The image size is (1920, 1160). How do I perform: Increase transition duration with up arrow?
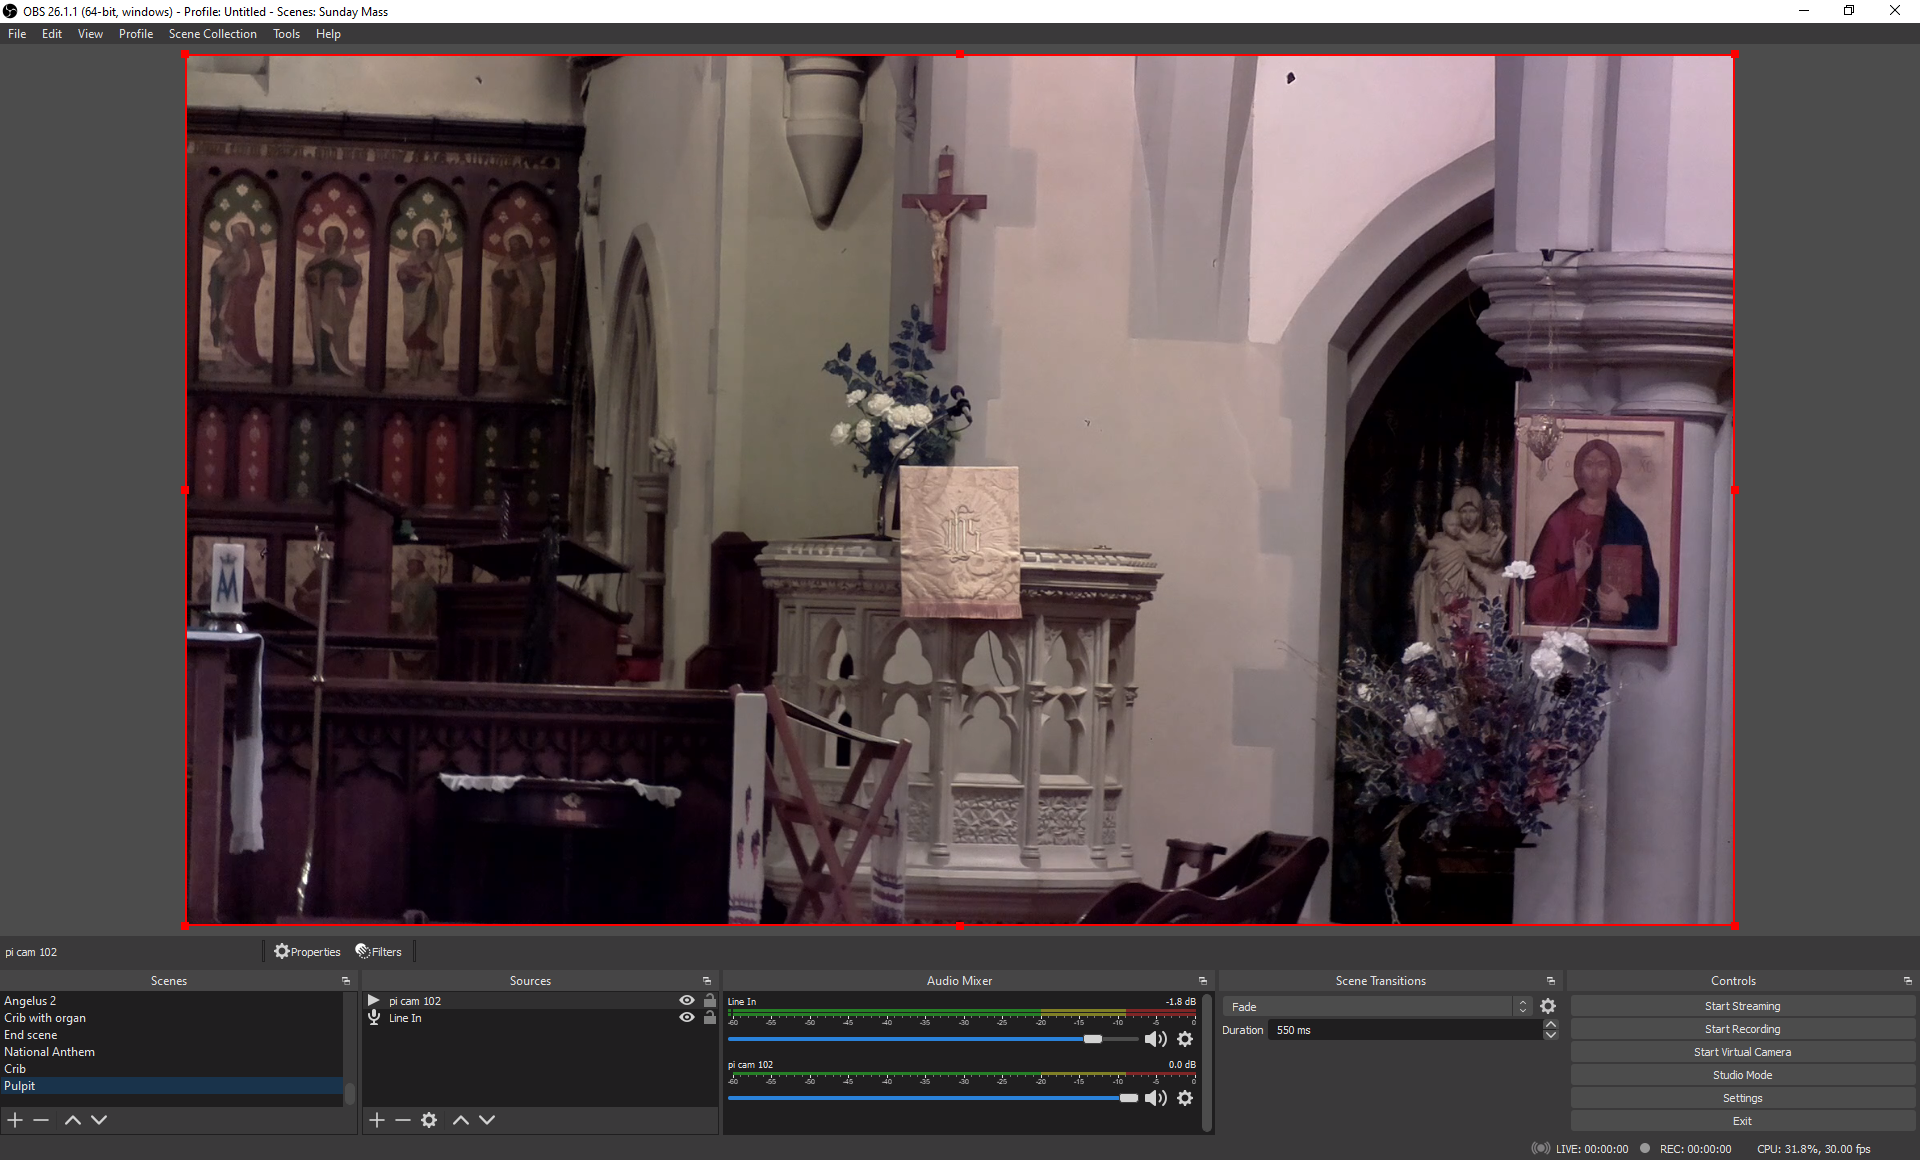(1550, 1024)
